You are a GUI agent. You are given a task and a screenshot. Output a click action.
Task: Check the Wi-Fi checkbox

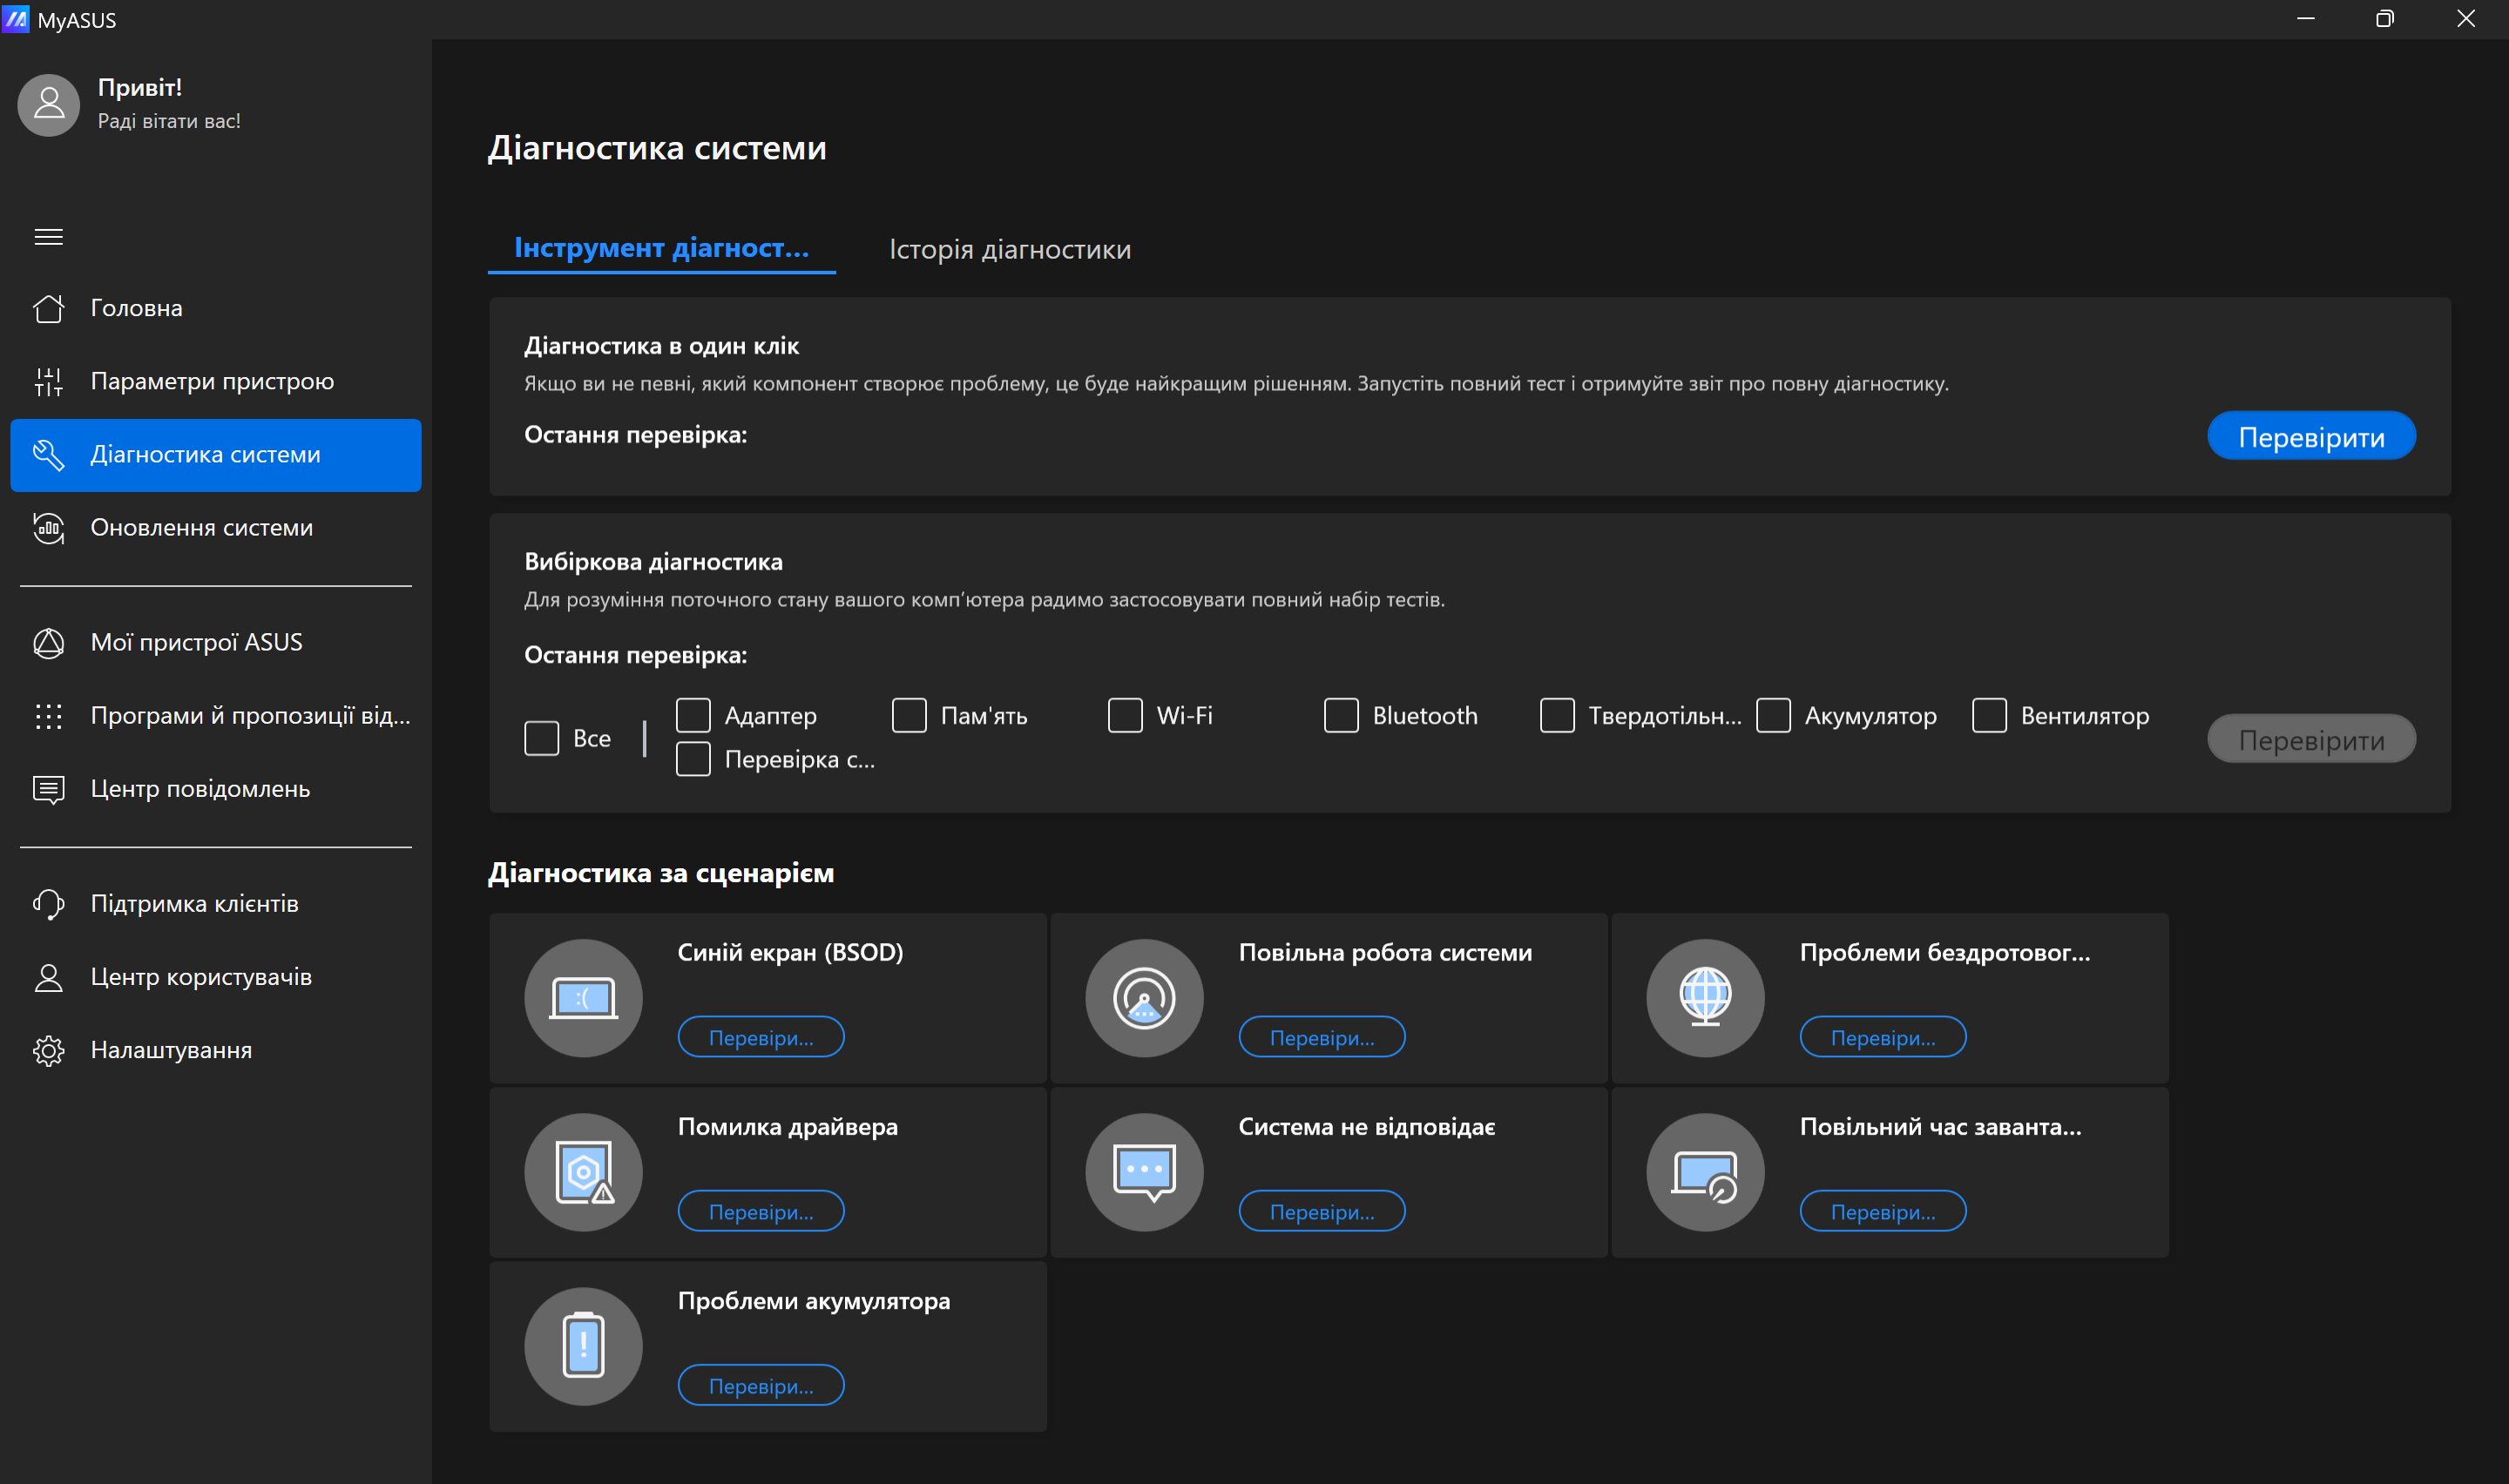pyautogui.click(x=1125, y=715)
